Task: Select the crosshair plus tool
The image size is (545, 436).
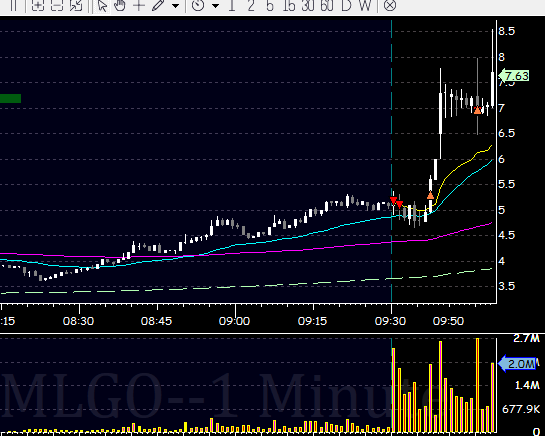Action: (139, 5)
